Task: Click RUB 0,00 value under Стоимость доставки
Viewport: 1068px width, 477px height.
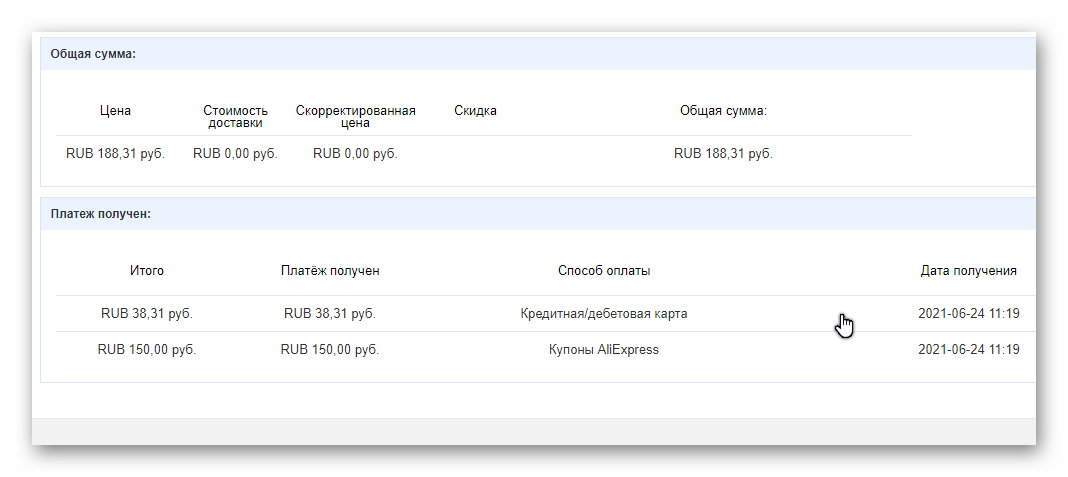Action: (235, 154)
